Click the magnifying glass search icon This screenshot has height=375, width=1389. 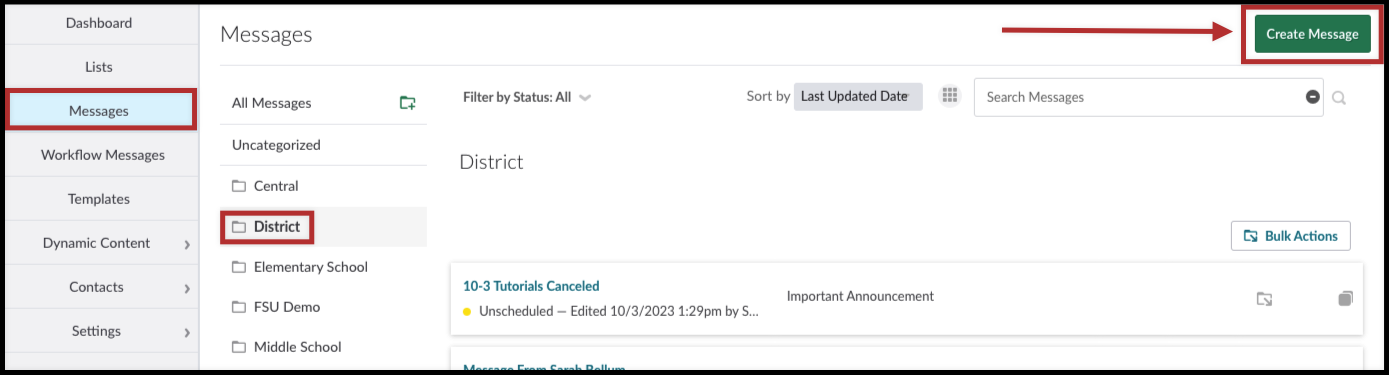[x=1339, y=98]
